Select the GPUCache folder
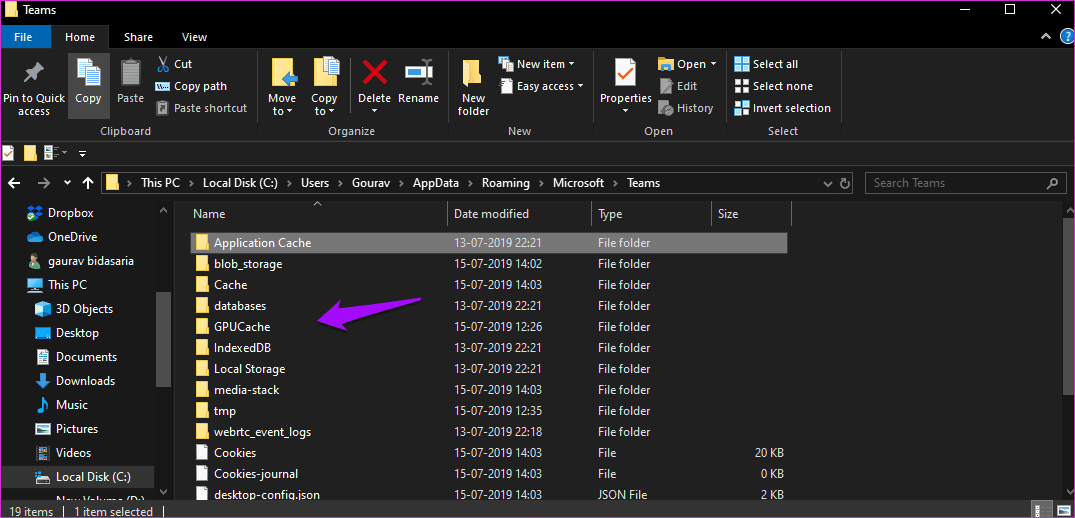 tap(241, 327)
